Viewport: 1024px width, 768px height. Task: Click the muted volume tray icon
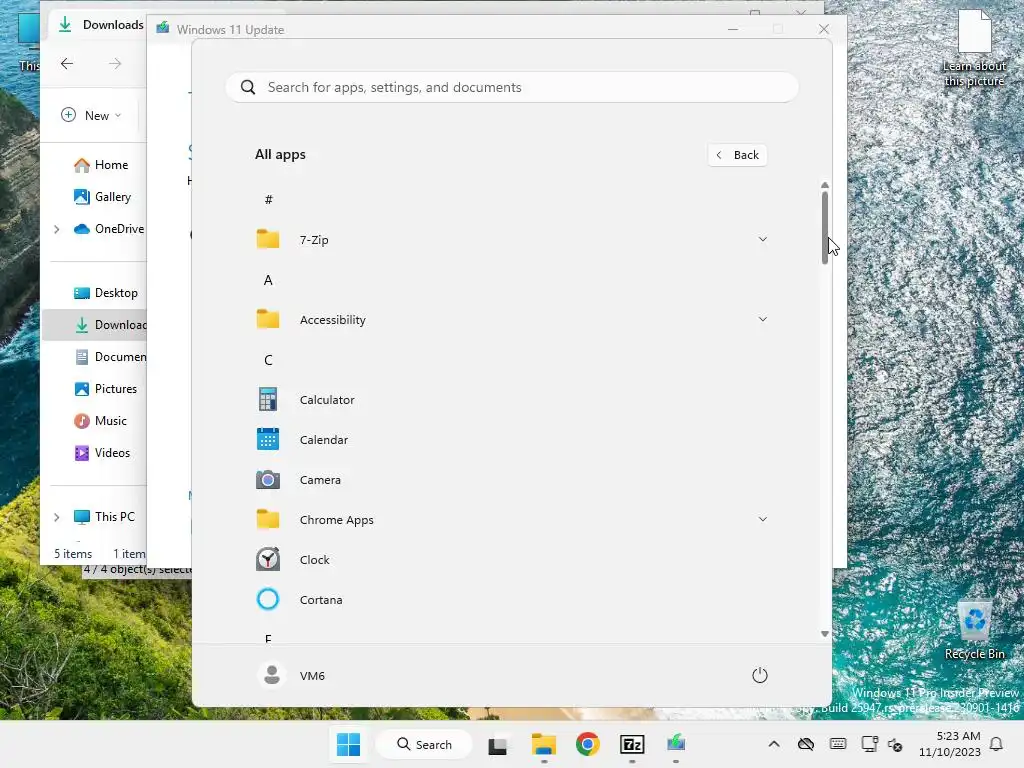pyautogui.click(x=896, y=744)
